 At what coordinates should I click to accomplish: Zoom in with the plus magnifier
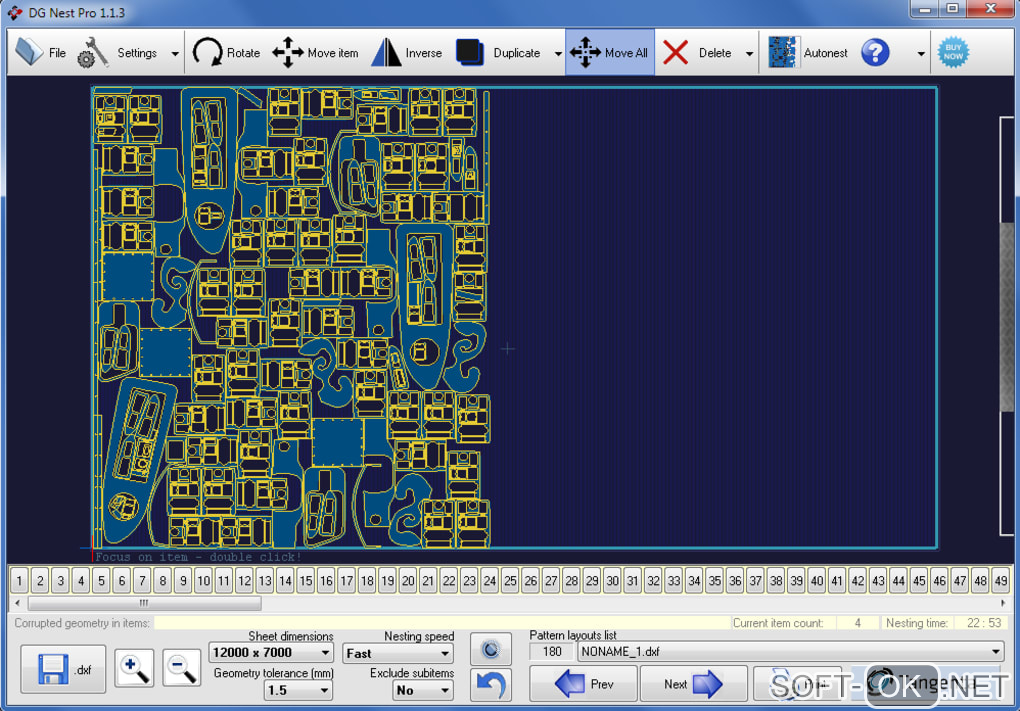pos(135,668)
